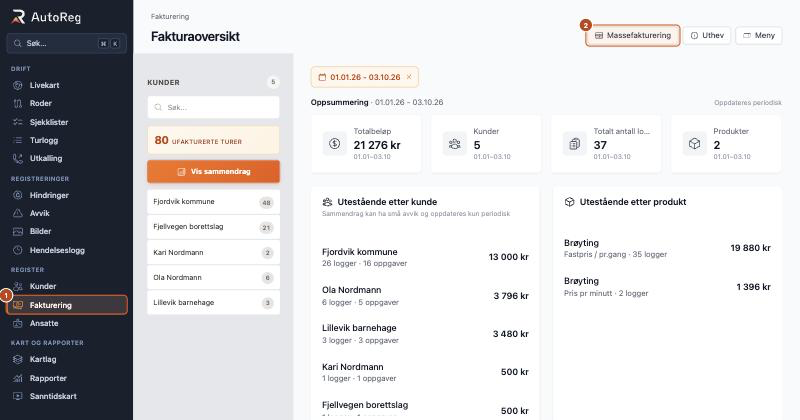Select Fjellvegen borettslag in customer list
Viewport: 800px width, 420px height.
click(213, 227)
